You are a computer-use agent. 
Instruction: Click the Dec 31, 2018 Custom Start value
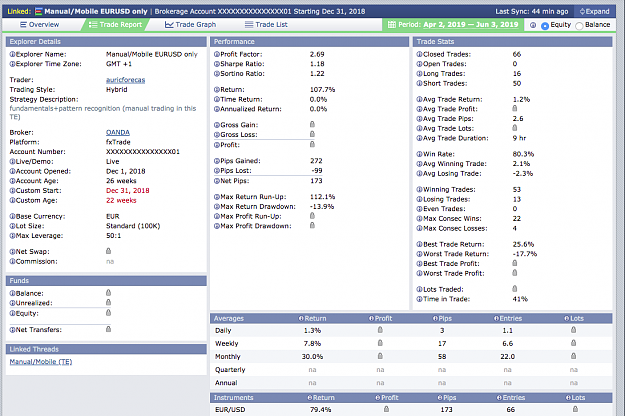click(128, 191)
